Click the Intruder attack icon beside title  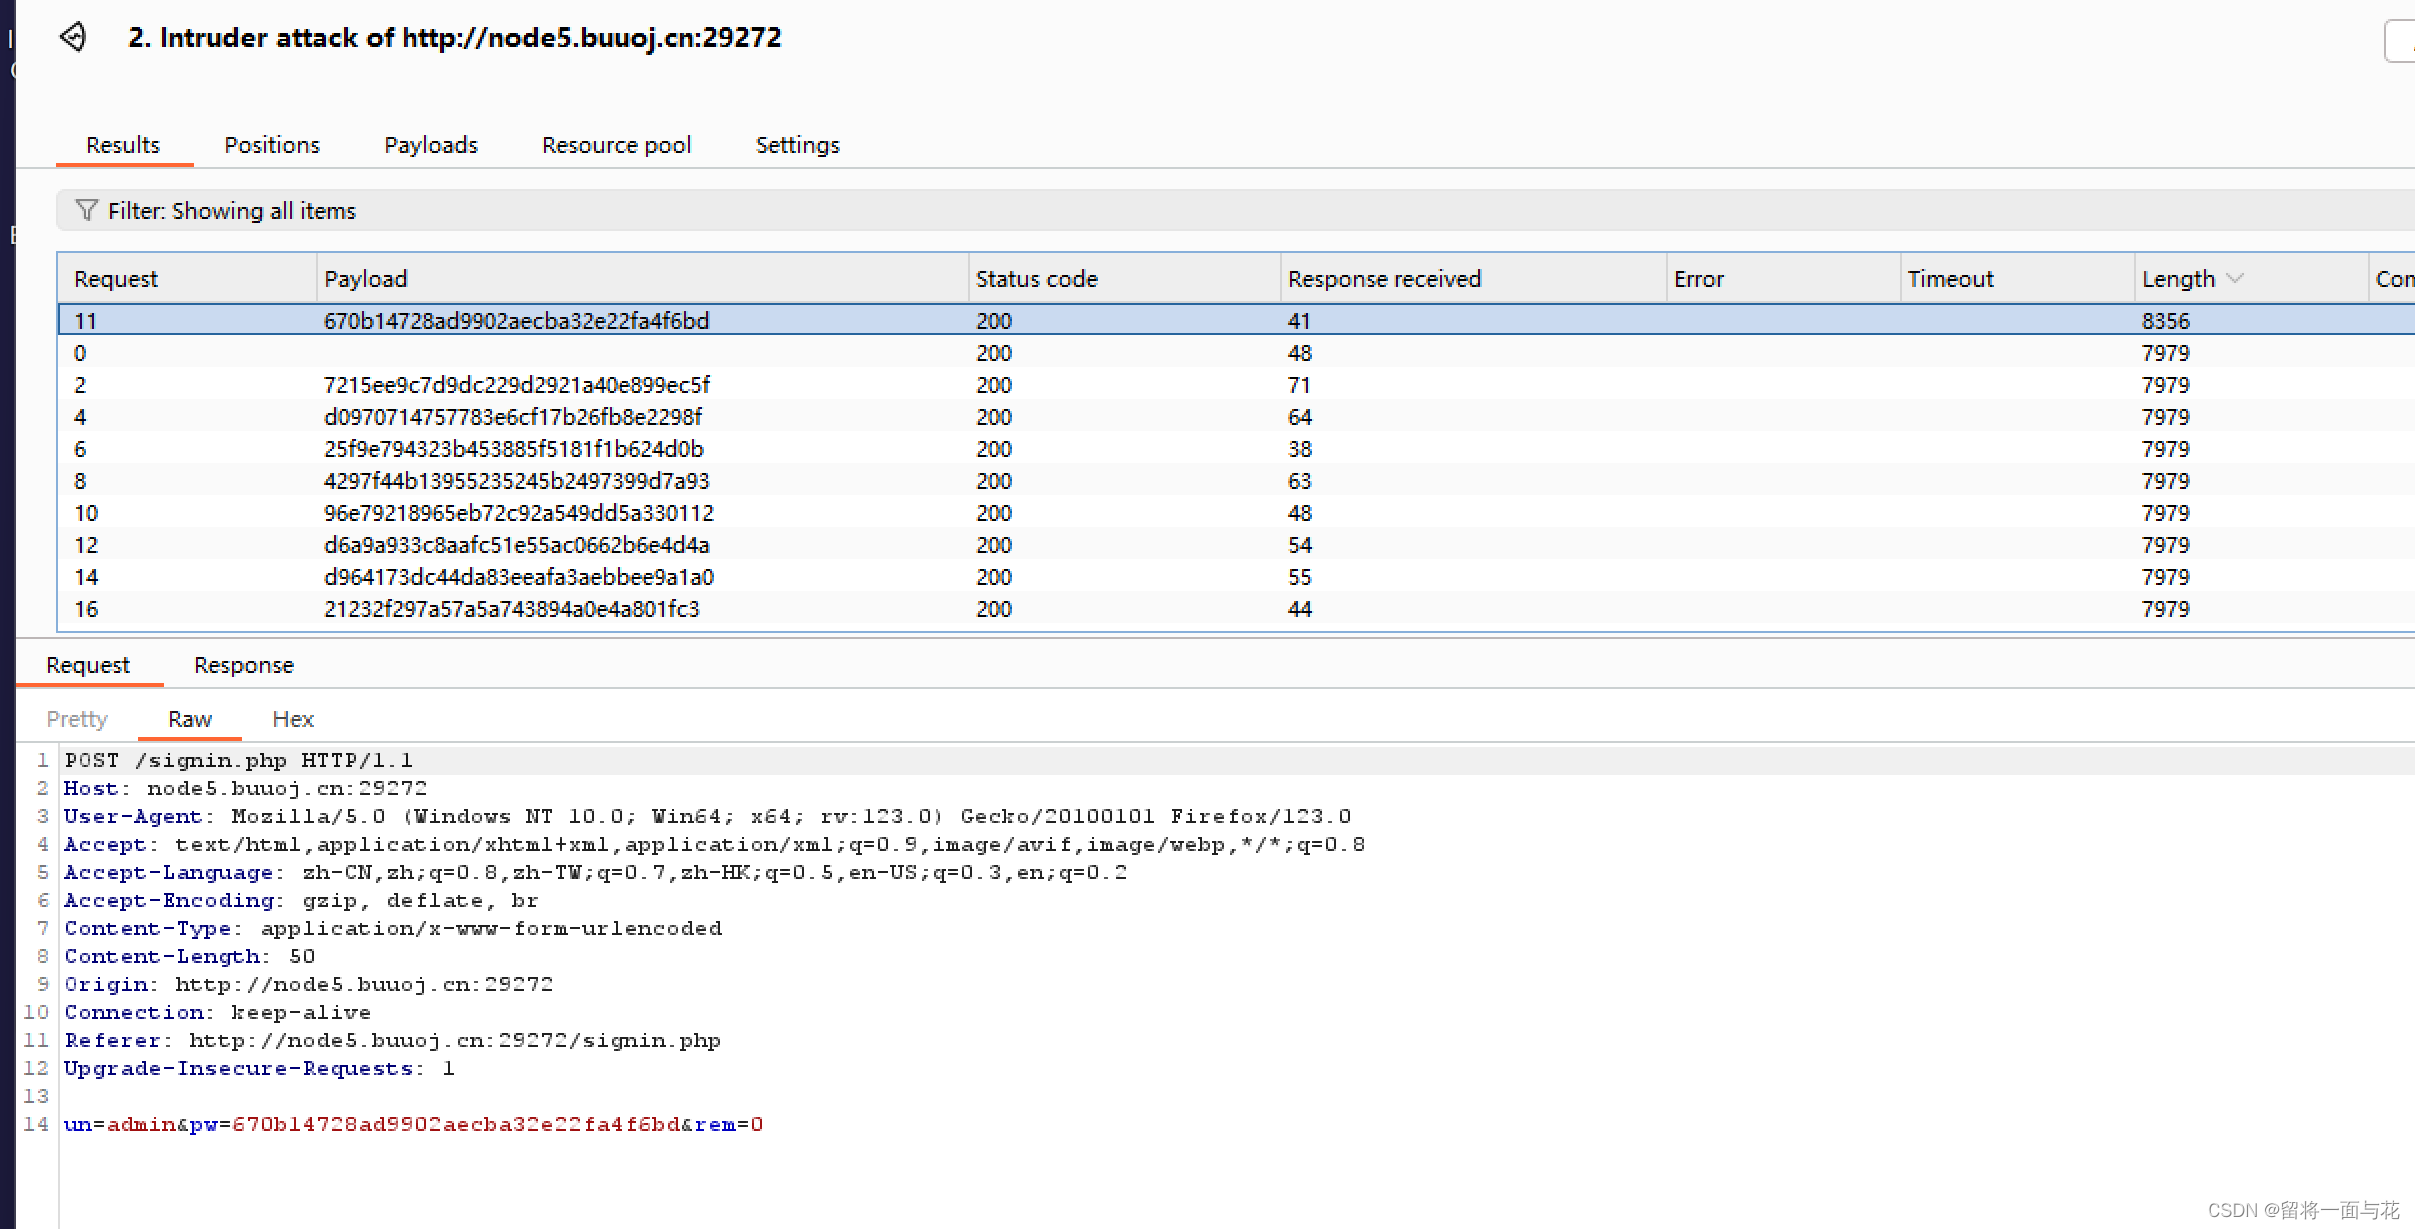(73, 37)
